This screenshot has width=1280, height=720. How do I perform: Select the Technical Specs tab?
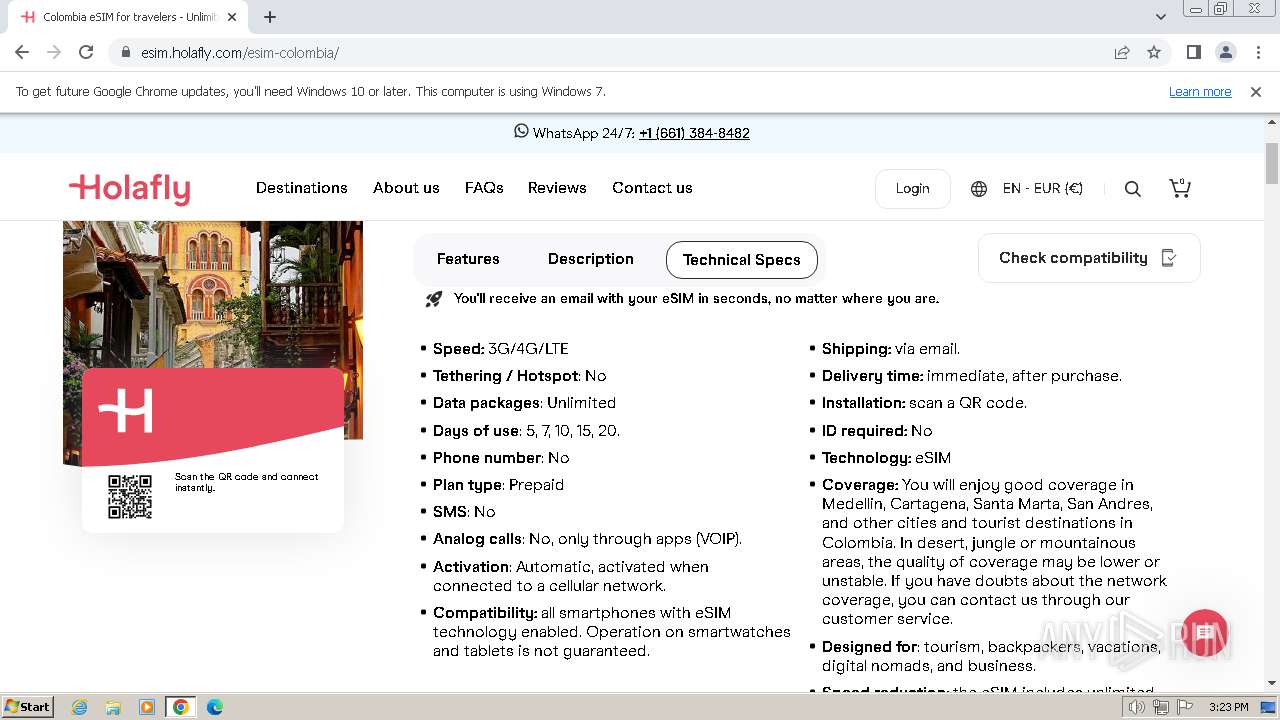(x=741, y=260)
